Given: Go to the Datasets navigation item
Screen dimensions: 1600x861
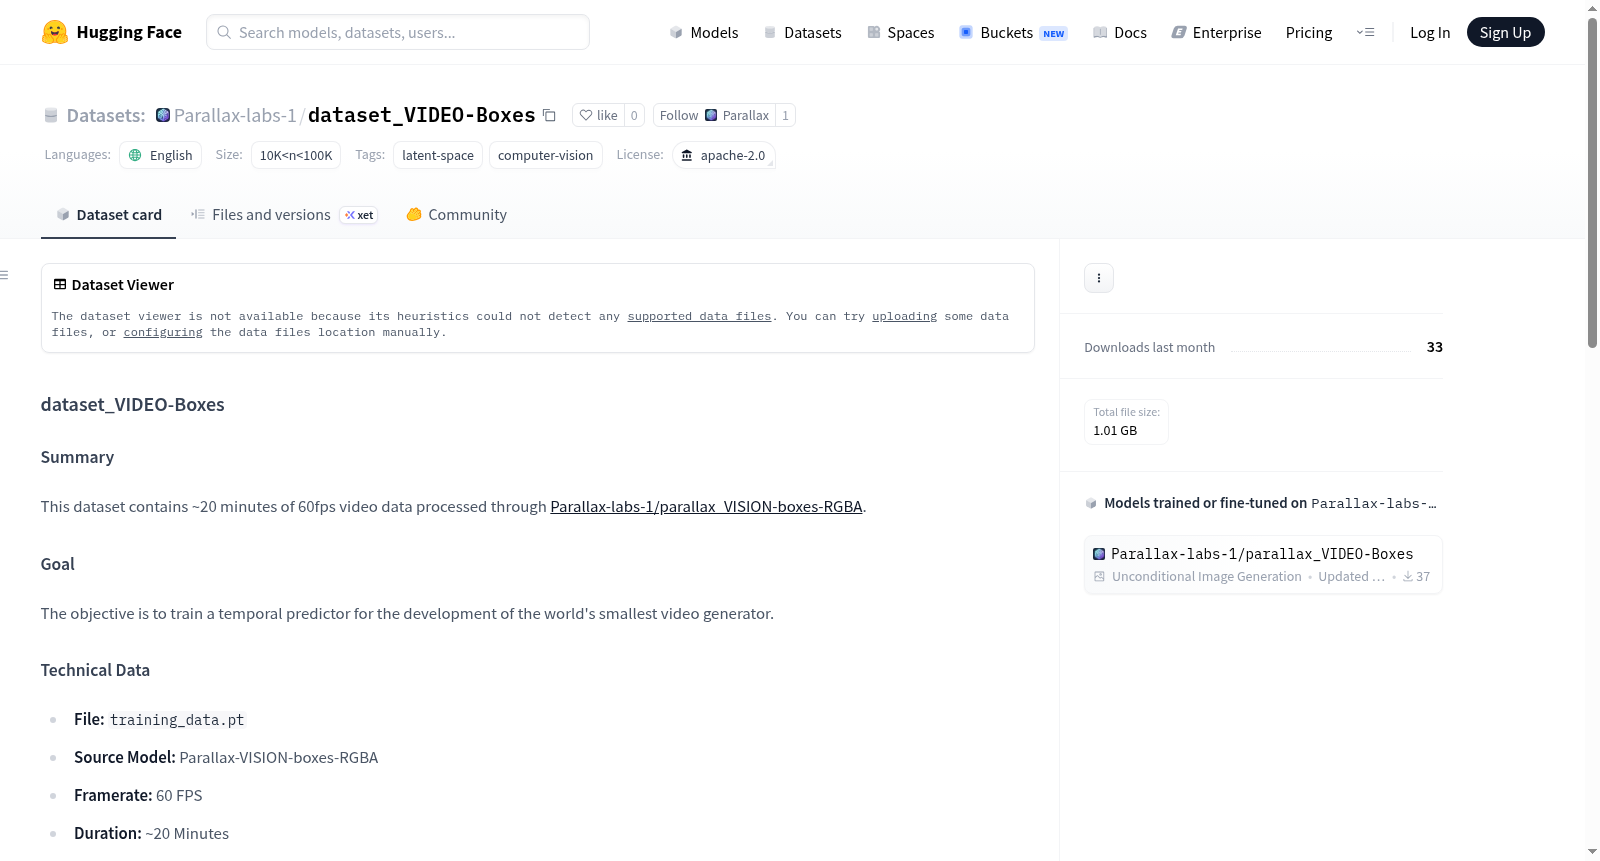Looking at the screenshot, I should [x=802, y=32].
